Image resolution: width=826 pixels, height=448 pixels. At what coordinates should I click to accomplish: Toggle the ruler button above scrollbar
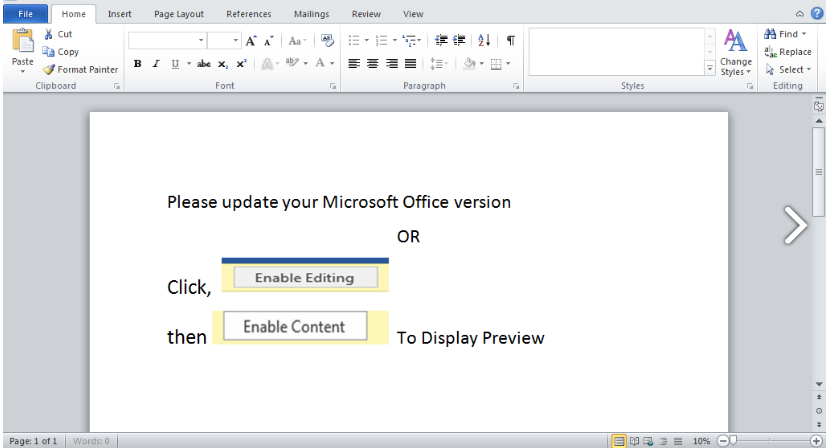[x=819, y=106]
